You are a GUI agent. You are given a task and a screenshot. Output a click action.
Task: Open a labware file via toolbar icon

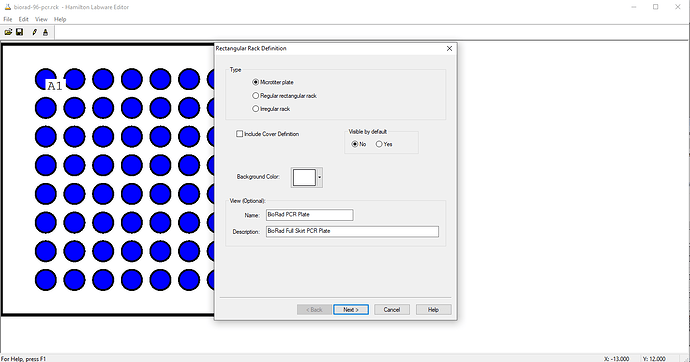[8, 32]
